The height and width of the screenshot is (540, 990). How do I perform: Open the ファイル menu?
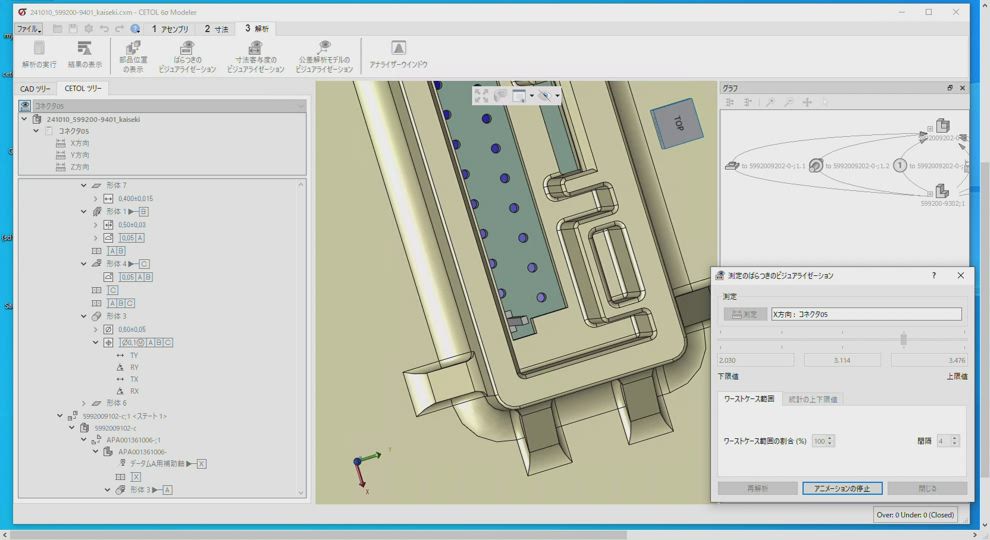[x=28, y=29]
